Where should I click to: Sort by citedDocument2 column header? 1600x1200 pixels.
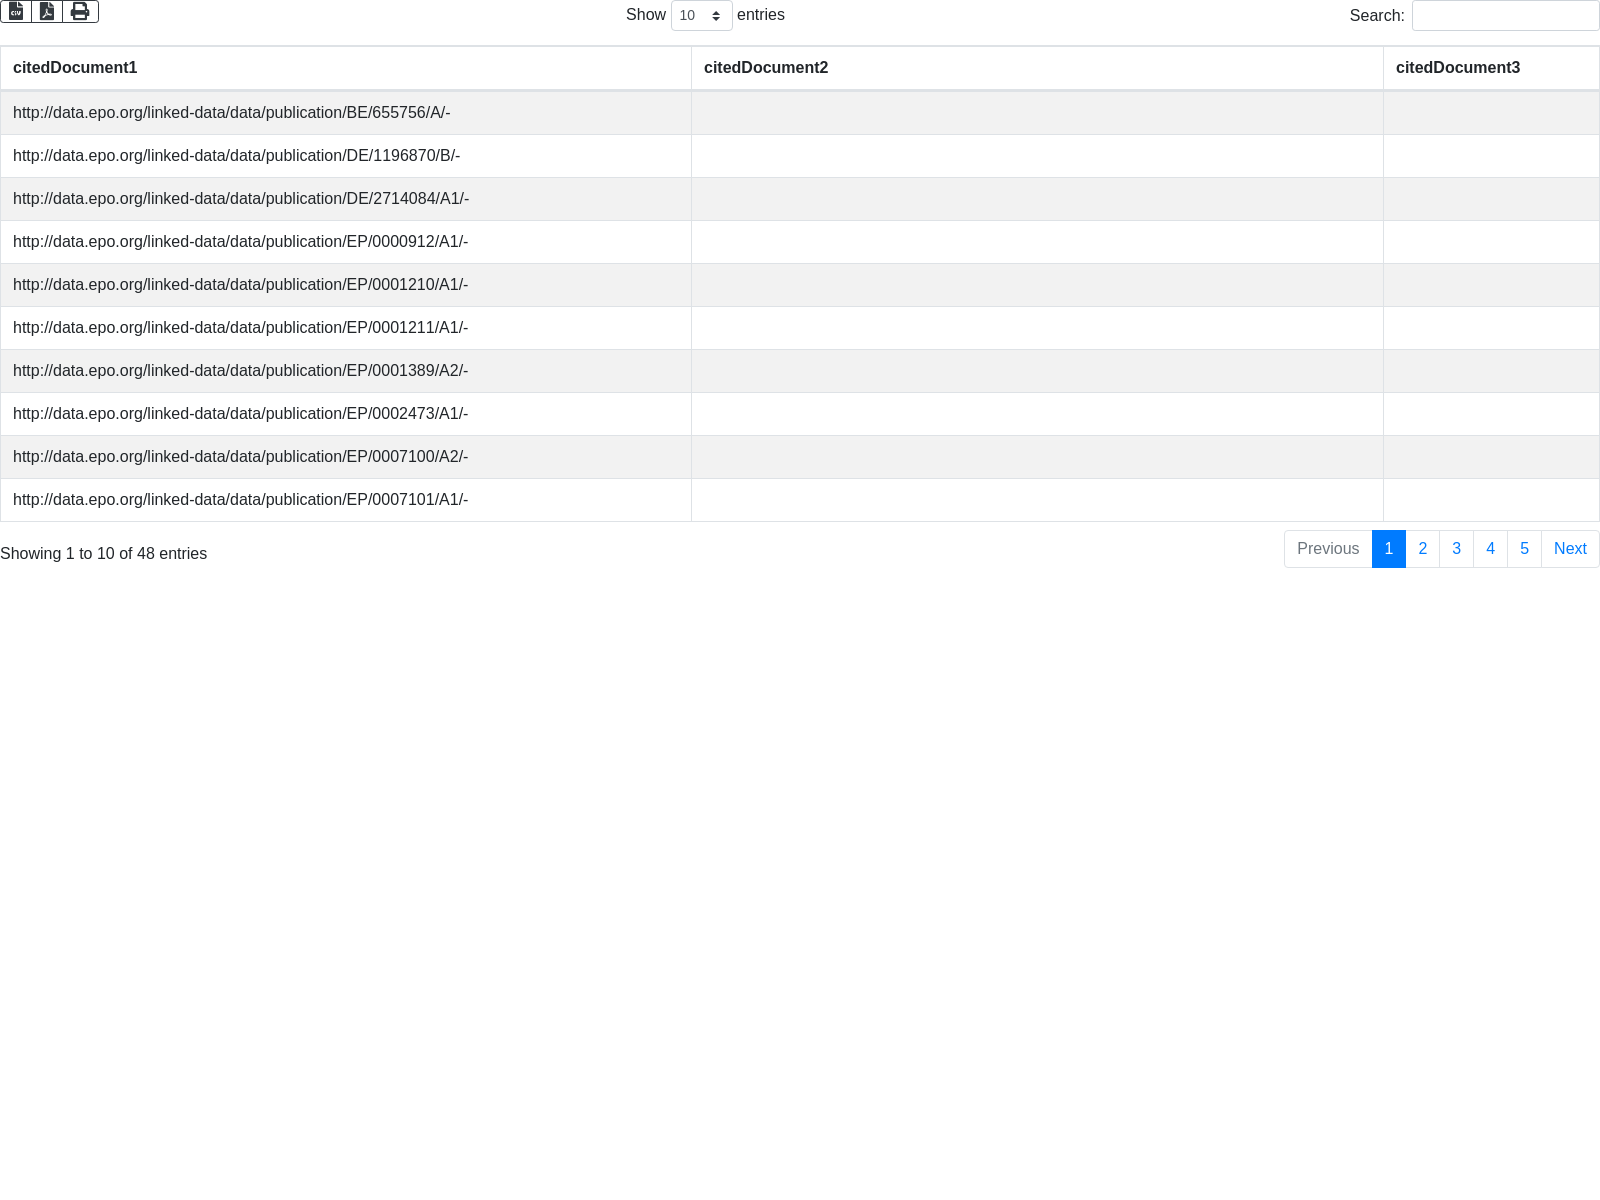point(766,68)
